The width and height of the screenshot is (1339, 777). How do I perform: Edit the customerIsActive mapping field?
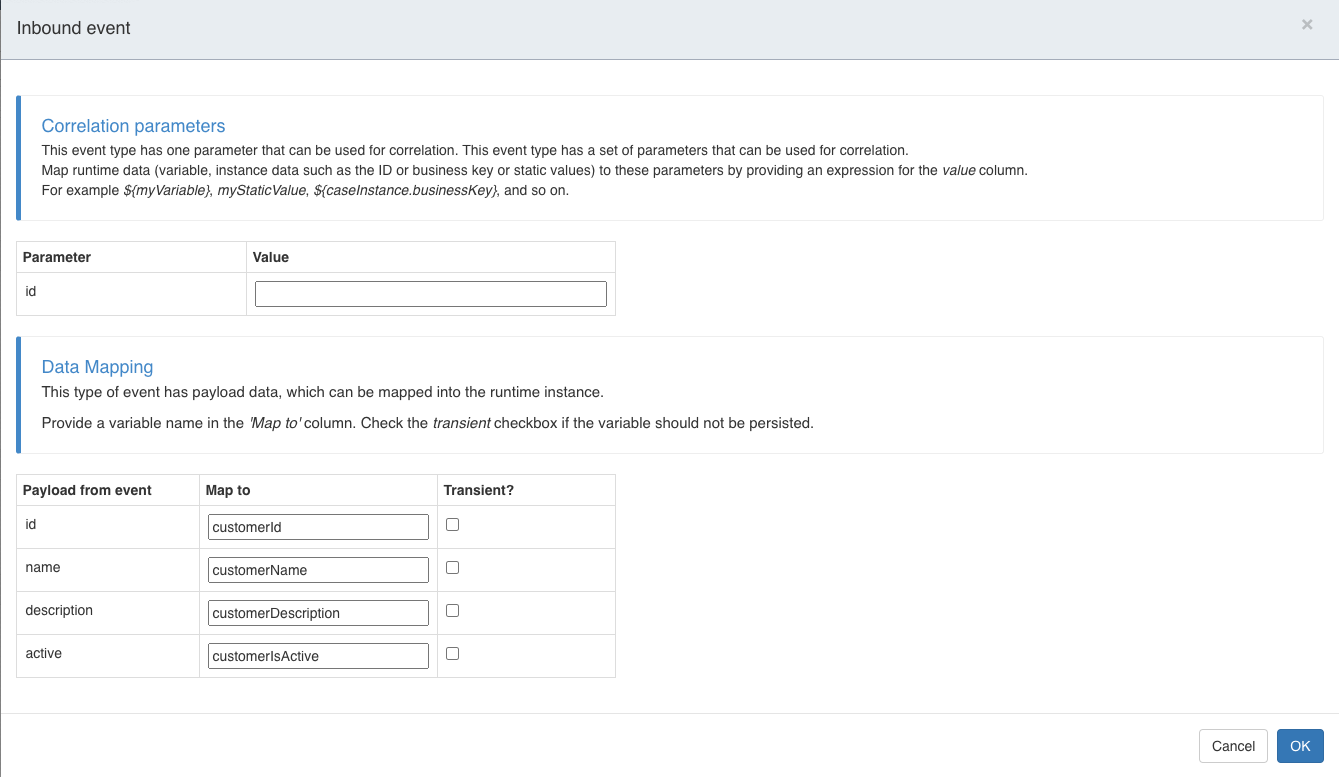click(x=318, y=656)
